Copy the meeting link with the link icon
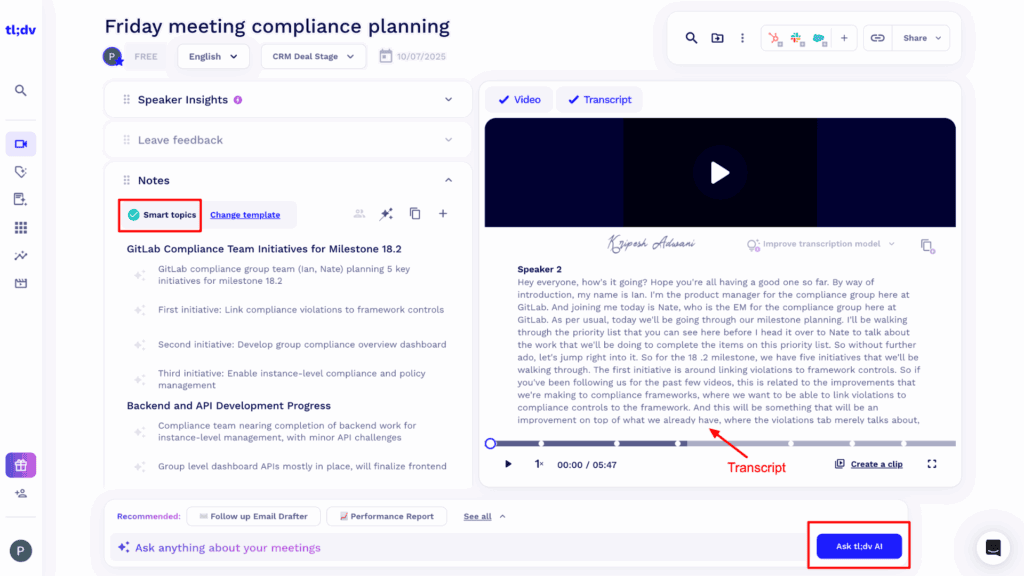This screenshot has height=576, width=1024. click(x=877, y=37)
